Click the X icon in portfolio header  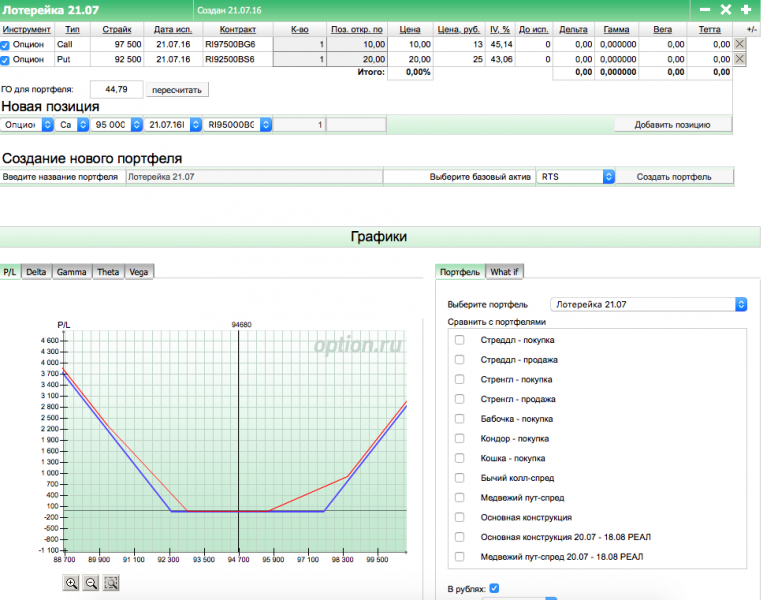(726, 9)
